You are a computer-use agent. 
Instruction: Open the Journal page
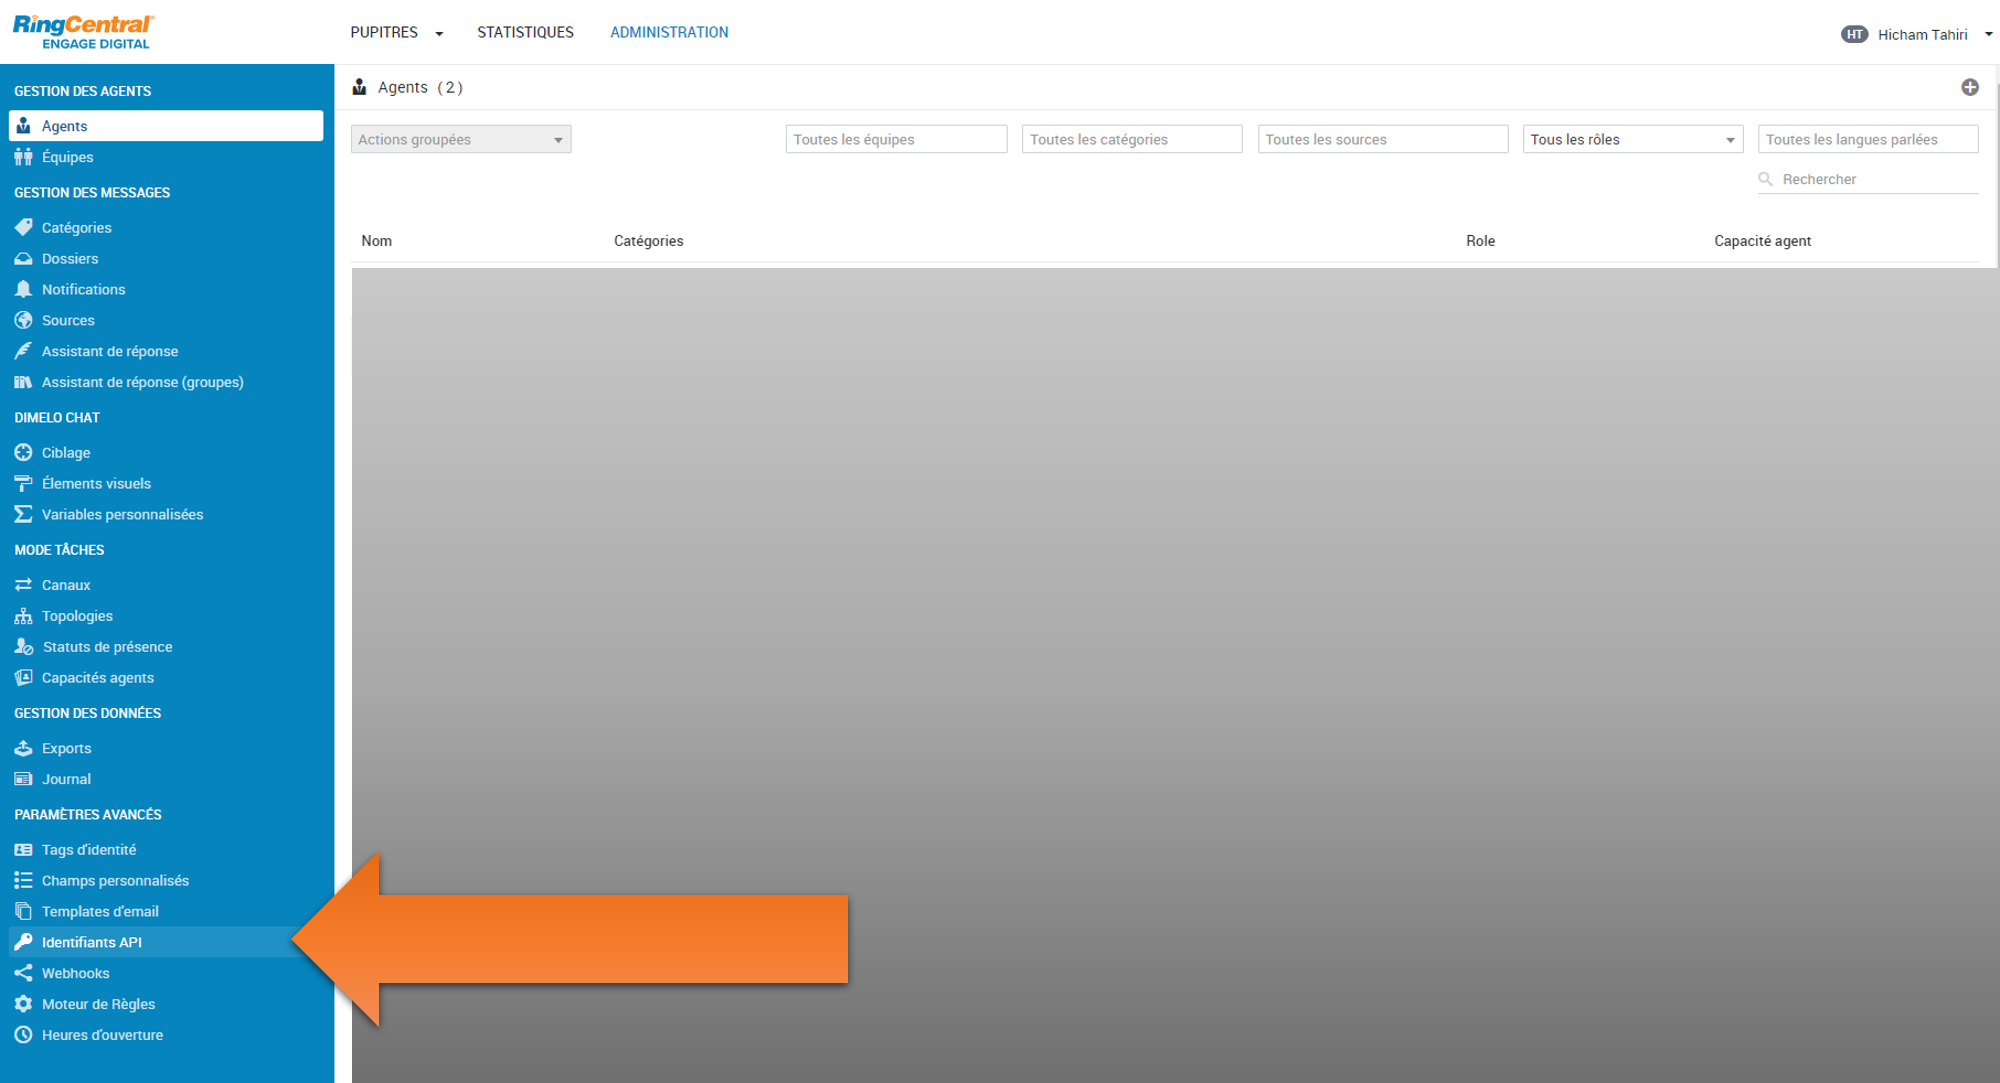166,779
